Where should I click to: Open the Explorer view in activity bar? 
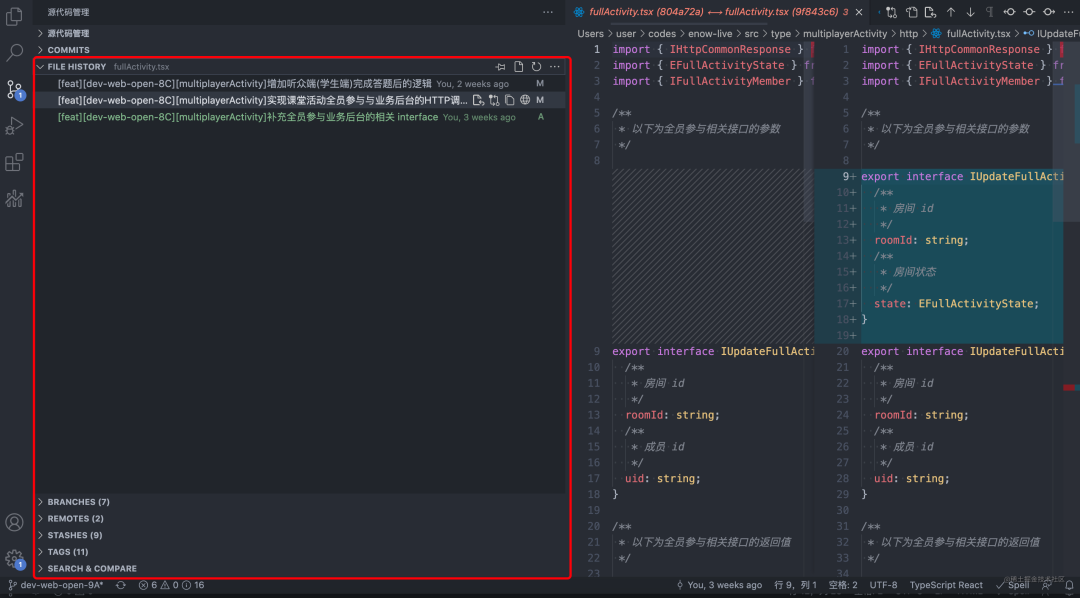point(14,16)
